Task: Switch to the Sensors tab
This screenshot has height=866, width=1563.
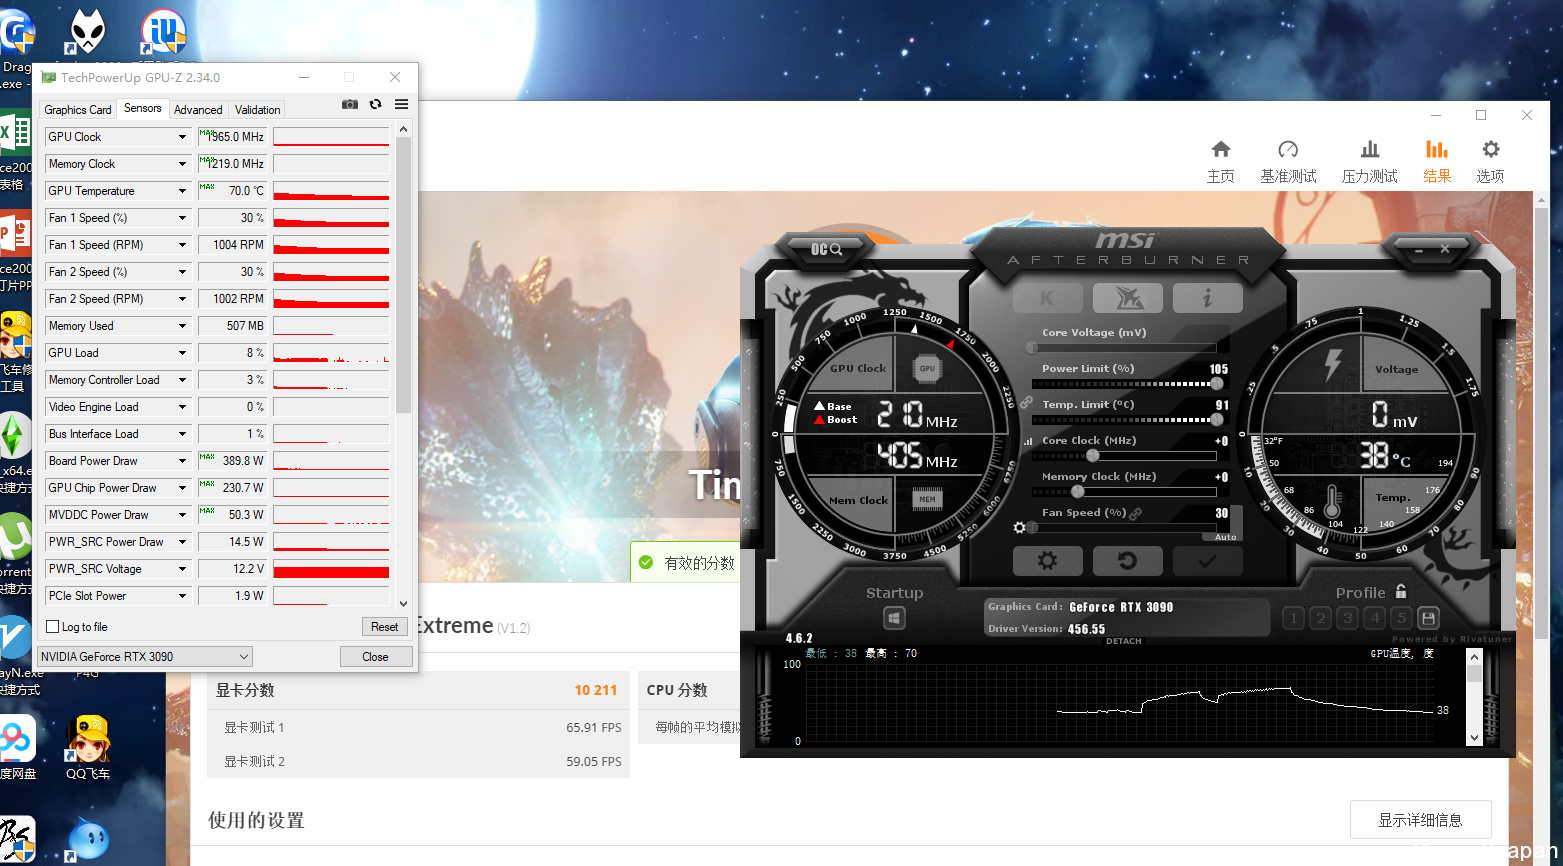Action: [142, 108]
